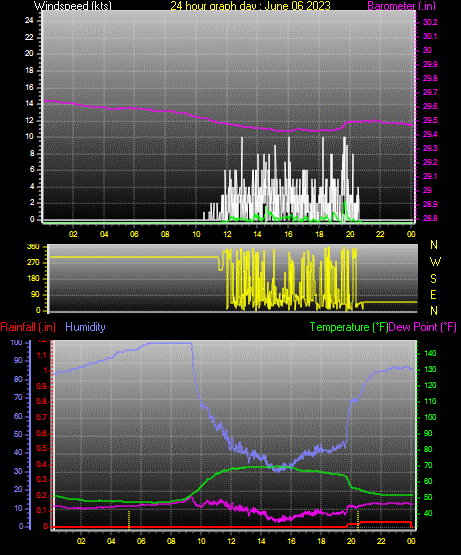Click the 30.2 barometer scale value

430,22
